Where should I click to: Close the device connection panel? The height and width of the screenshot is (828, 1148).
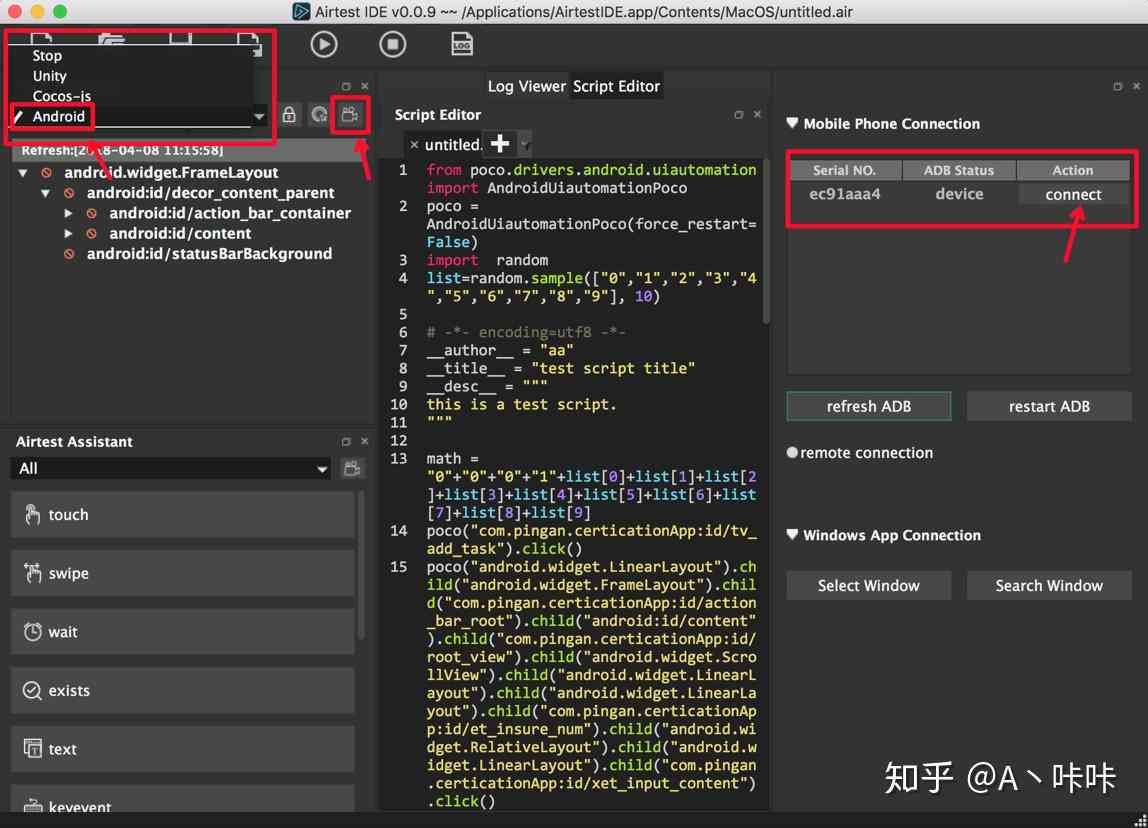point(1136,86)
